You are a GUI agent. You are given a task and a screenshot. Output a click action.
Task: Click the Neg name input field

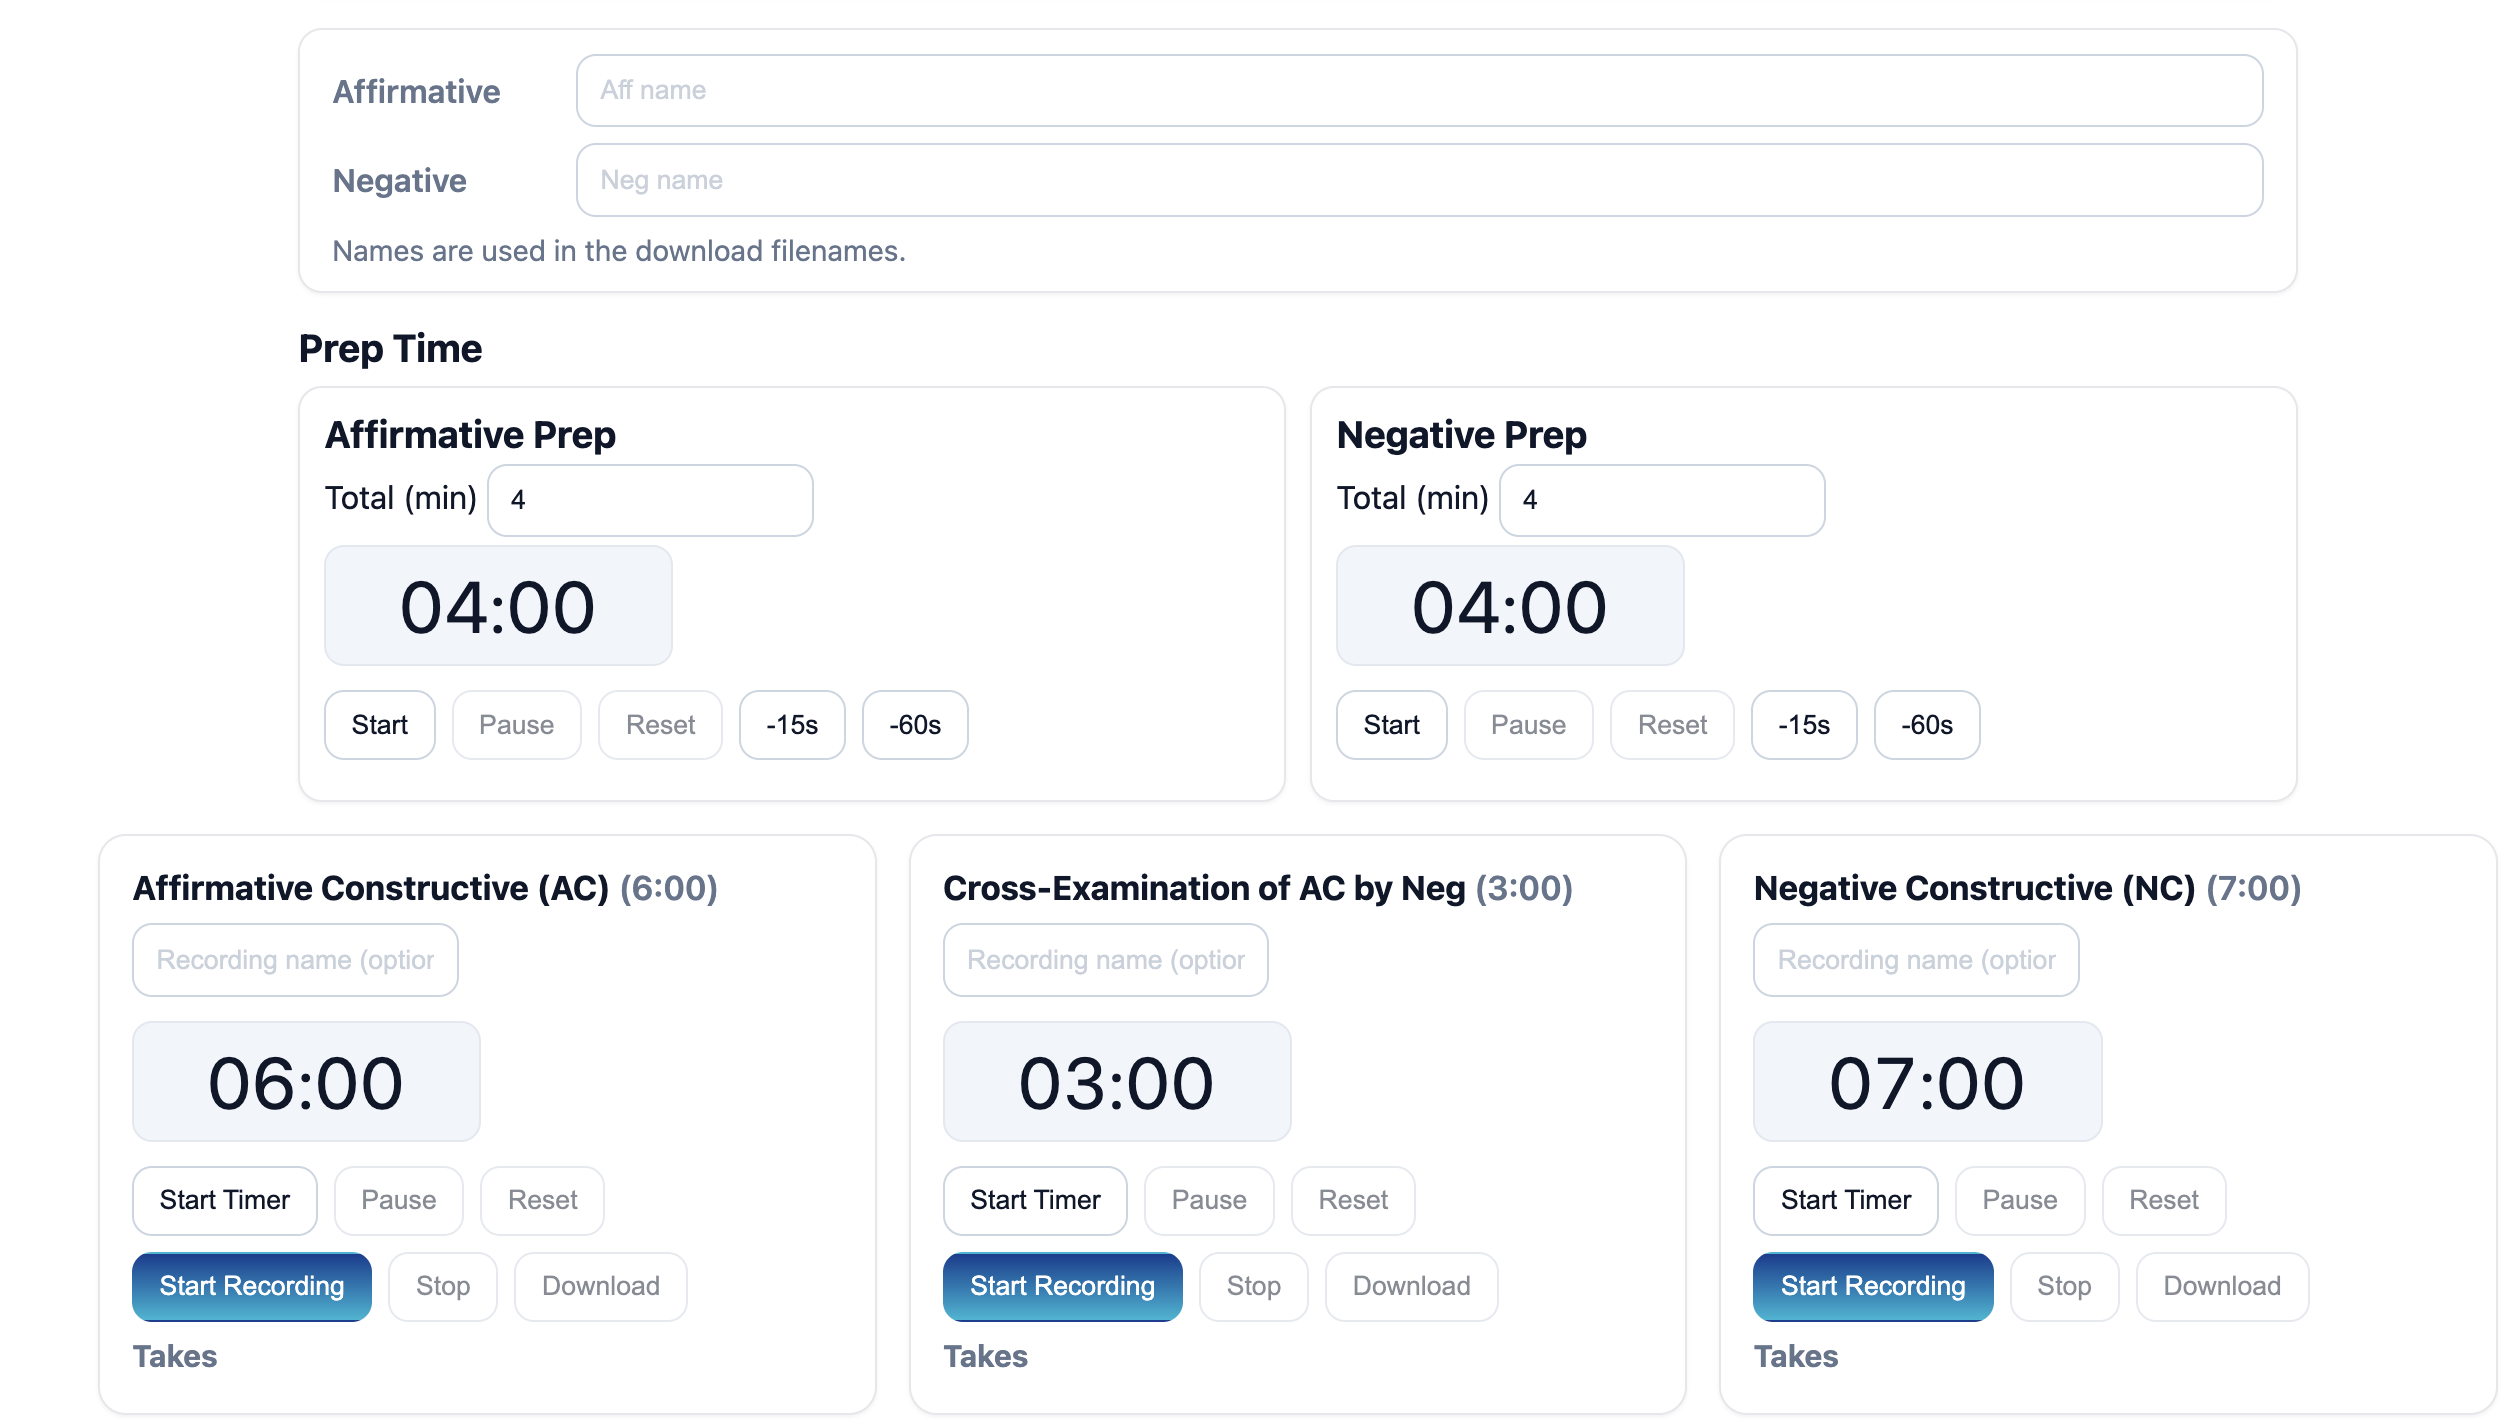pos(1418,180)
